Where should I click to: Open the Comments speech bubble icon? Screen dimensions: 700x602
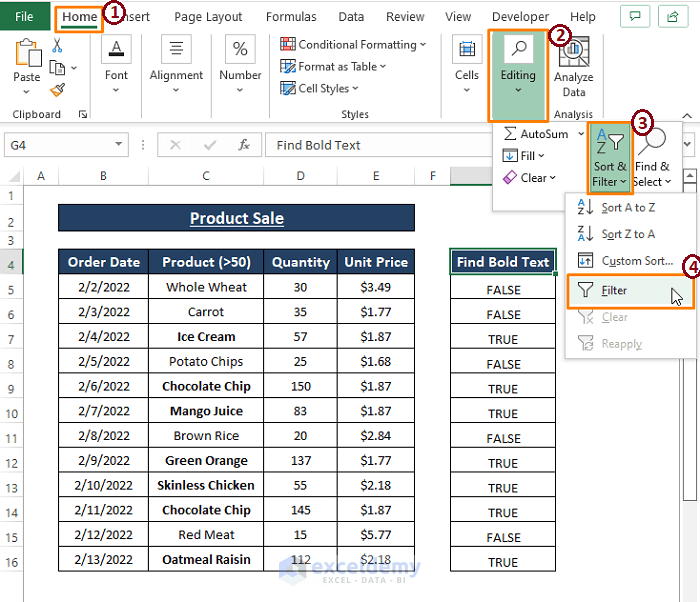pyautogui.click(x=635, y=17)
